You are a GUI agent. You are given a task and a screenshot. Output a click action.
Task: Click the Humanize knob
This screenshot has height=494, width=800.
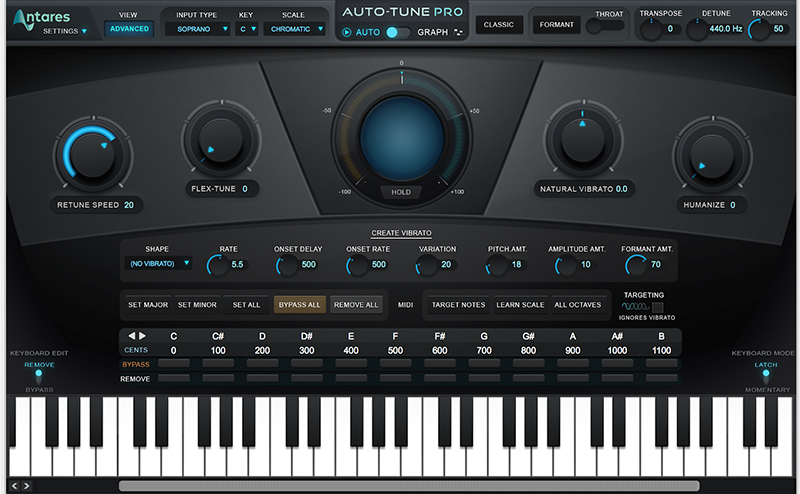[x=712, y=155]
